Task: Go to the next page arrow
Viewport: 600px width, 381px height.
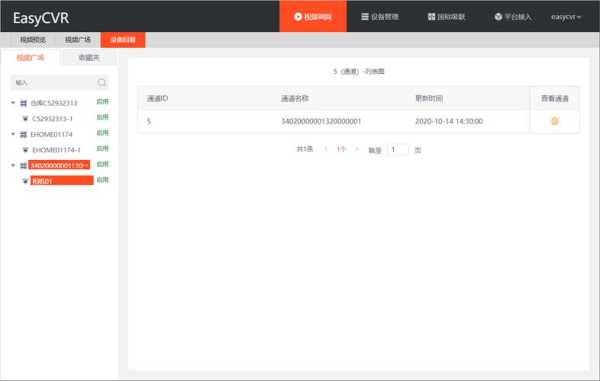Action: click(x=357, y=149)
